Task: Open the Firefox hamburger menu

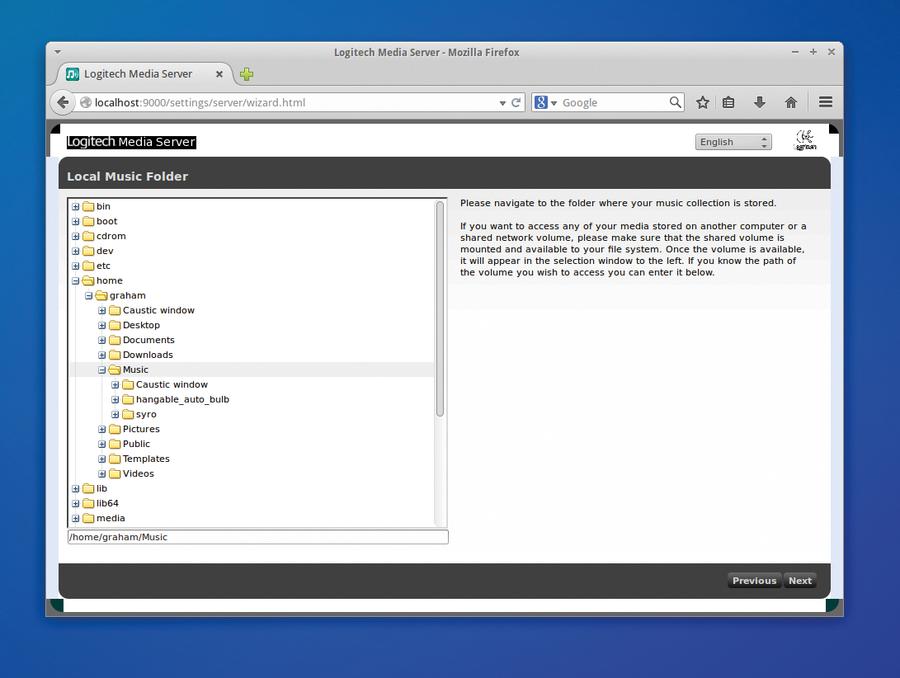Action: (x=825, y=102)
